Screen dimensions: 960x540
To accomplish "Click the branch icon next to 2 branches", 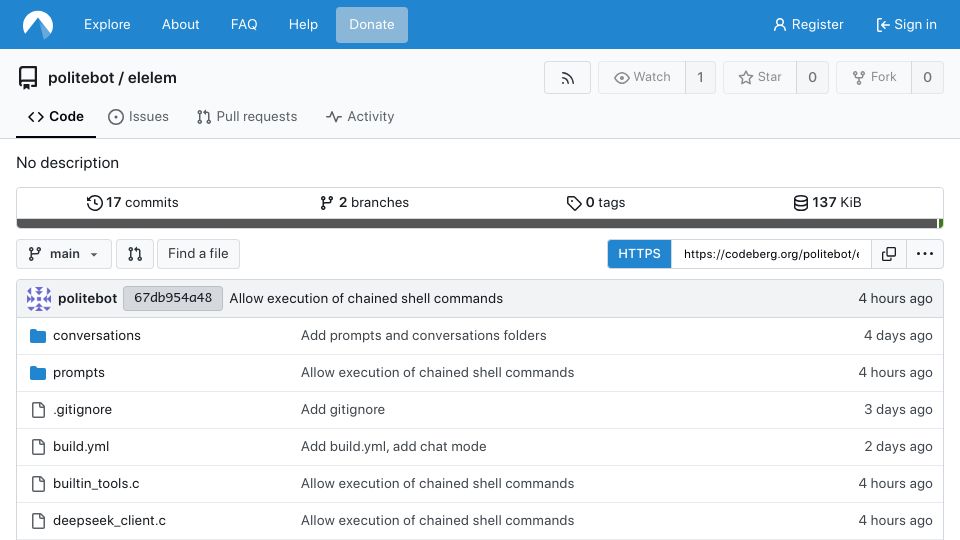I will pos(326,203).
